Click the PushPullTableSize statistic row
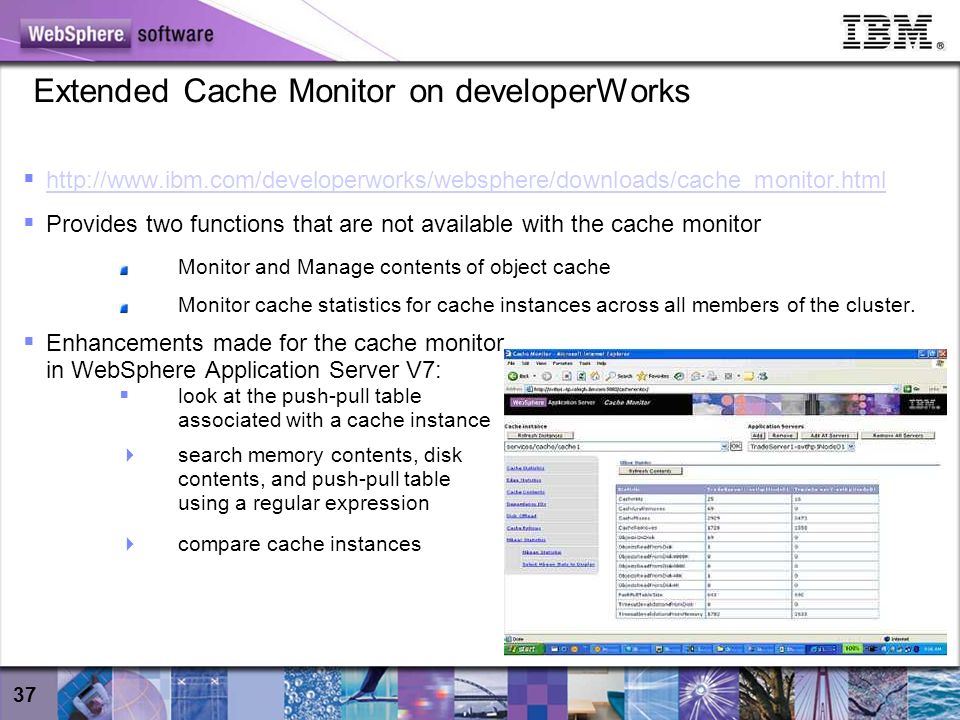The height and width of the screenshot is (720, 960). pos(747,595)
